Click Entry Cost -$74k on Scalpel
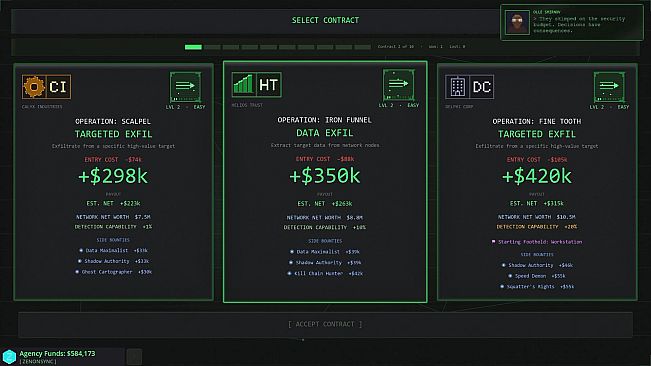651x366 pixels. coord(113,159)
